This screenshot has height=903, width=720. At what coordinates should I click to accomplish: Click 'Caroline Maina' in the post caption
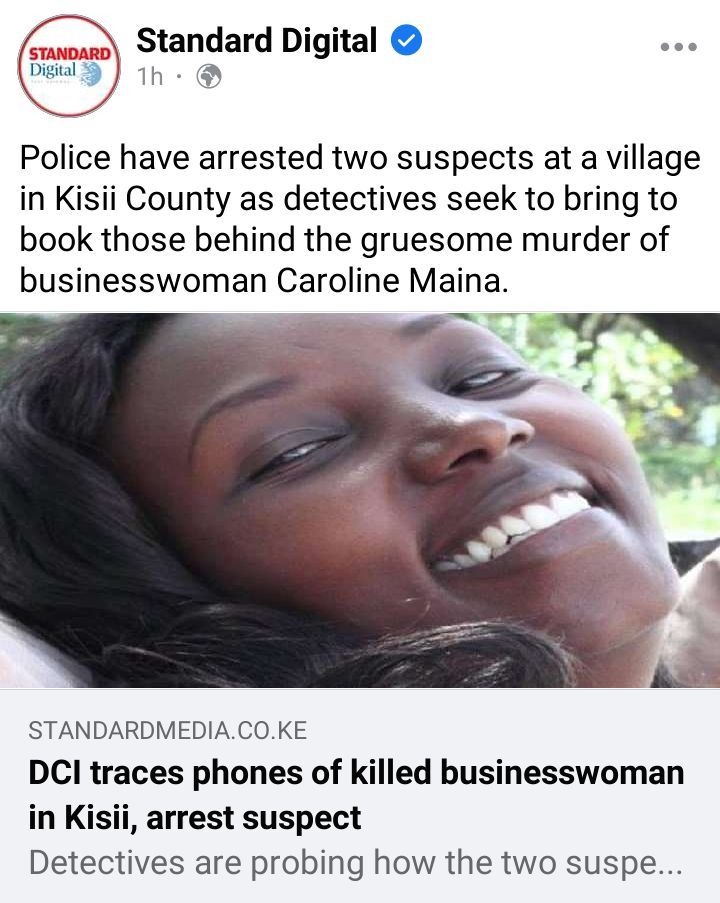coord(392,282)
